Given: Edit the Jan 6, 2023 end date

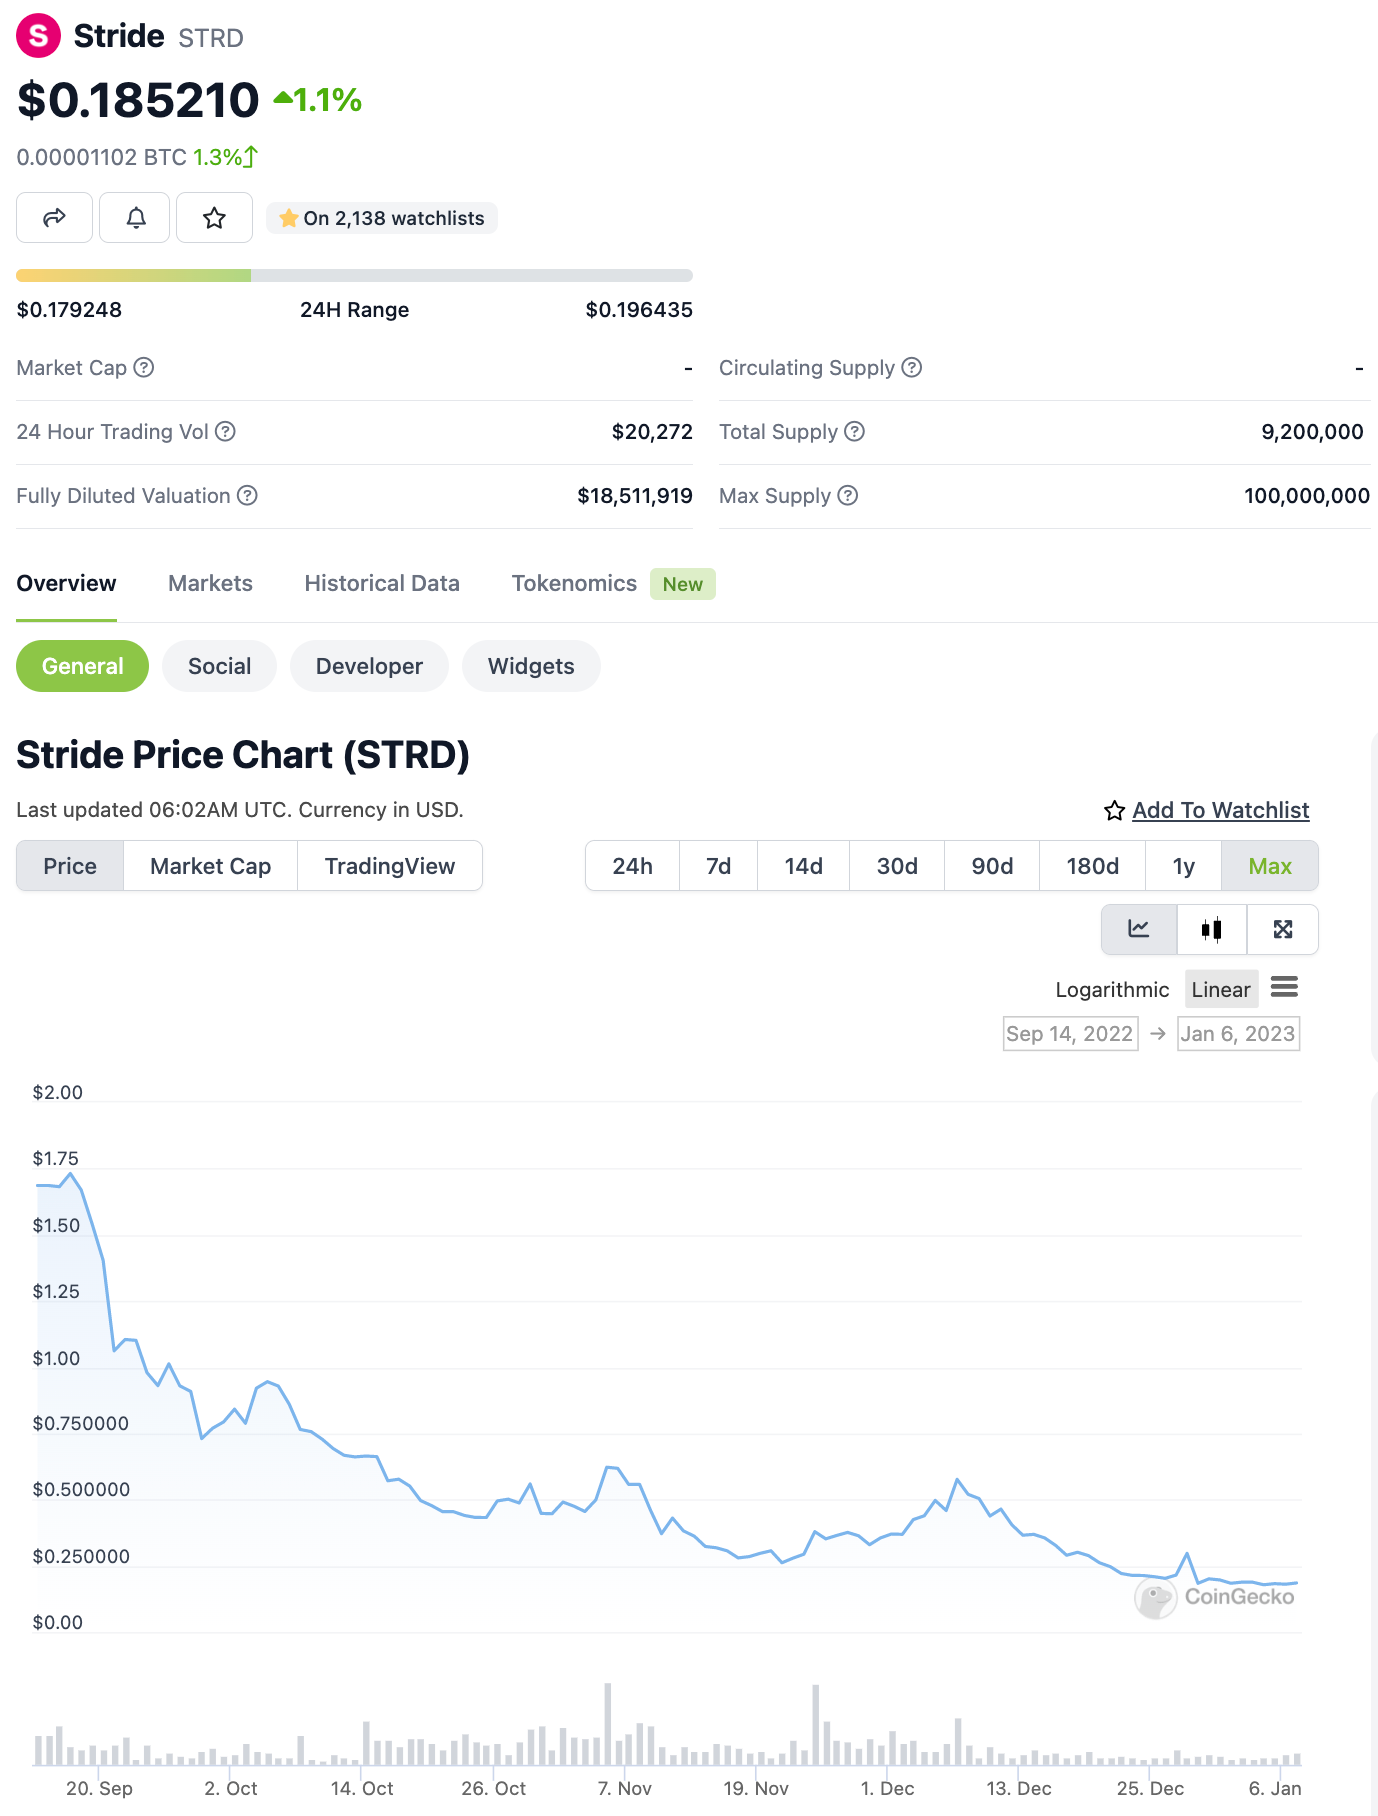Looking at the screenshot, I should coord(1238,1033).
